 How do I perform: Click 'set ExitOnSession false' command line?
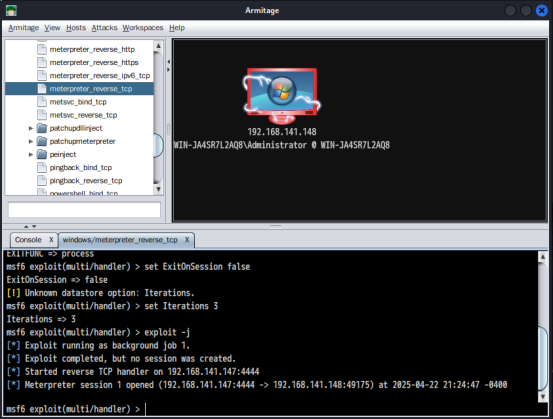[x=128, y=267]
